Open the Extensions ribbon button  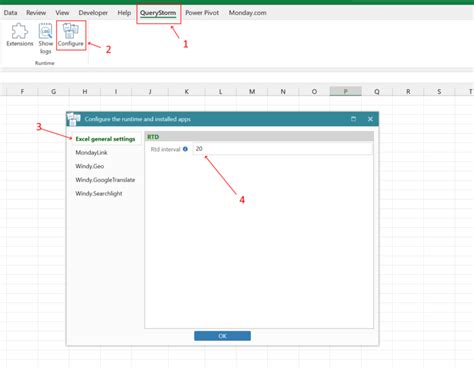pyautogui.click(x=20, y=35)
